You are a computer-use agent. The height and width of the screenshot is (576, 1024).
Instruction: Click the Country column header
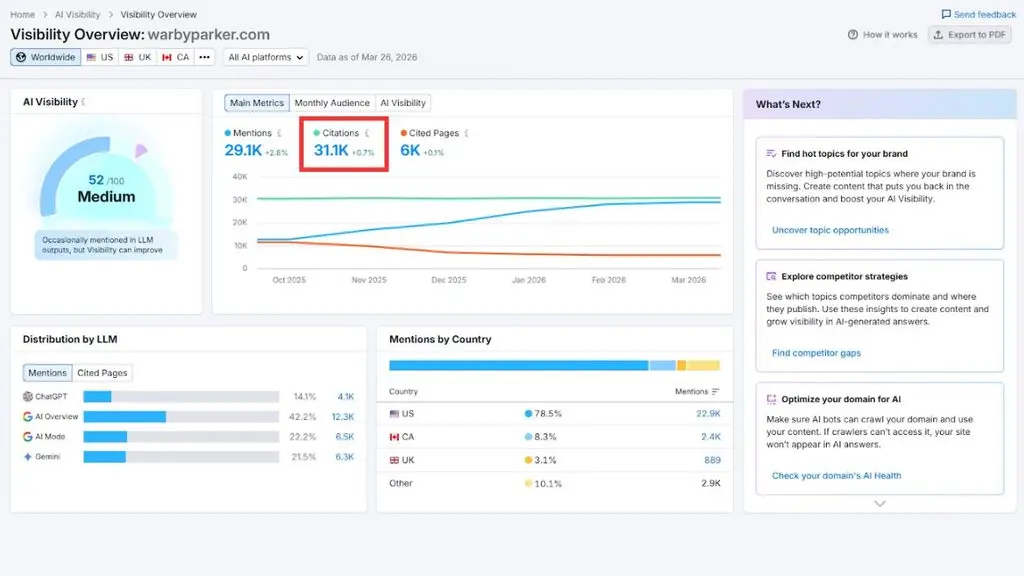coord(403,392)
